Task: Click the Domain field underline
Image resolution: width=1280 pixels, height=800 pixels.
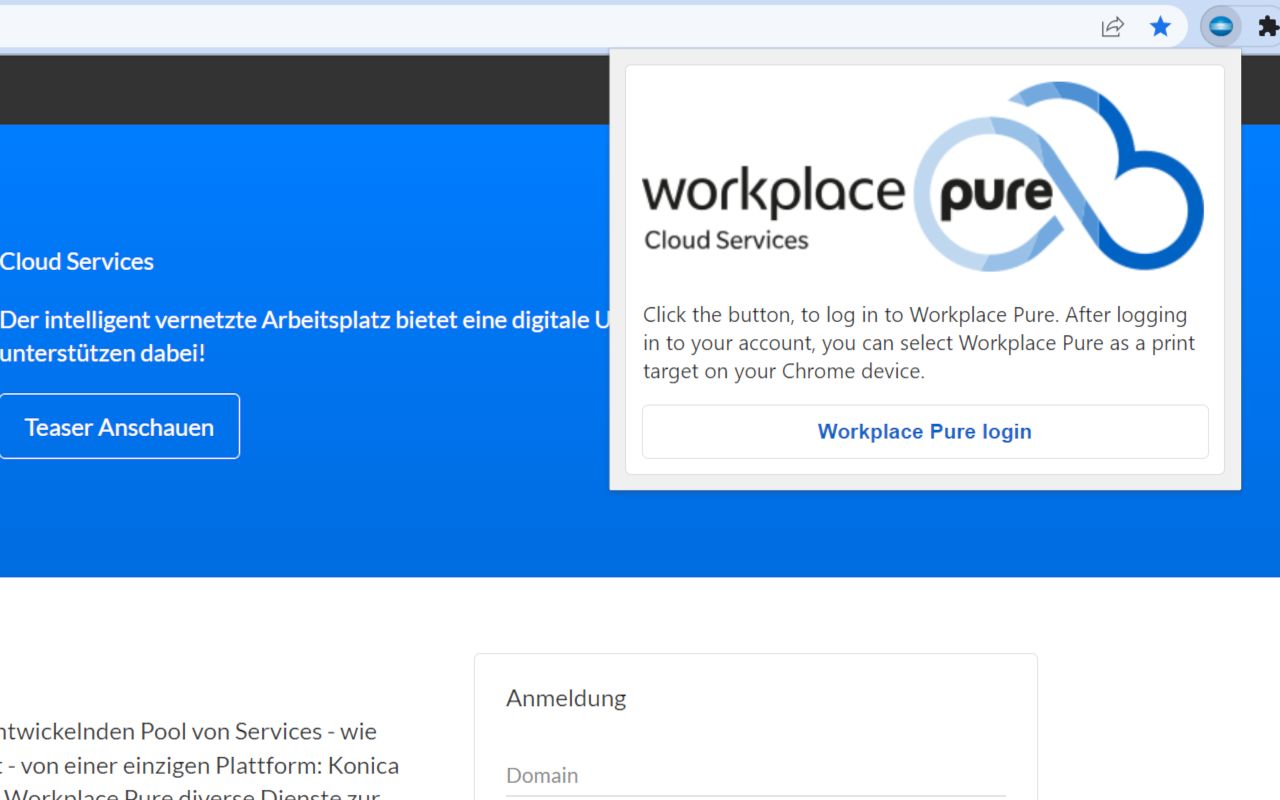Action: [x=755, y=795]
